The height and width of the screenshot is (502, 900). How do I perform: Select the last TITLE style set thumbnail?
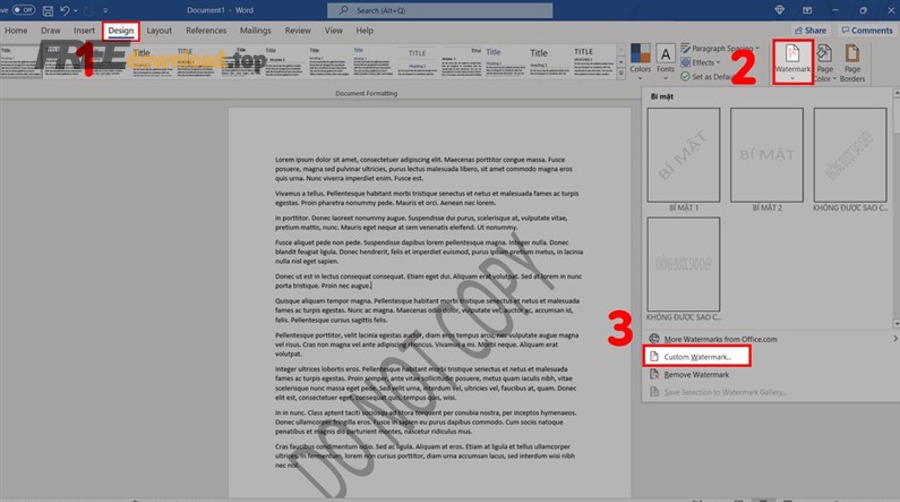[x=593, y=61]
